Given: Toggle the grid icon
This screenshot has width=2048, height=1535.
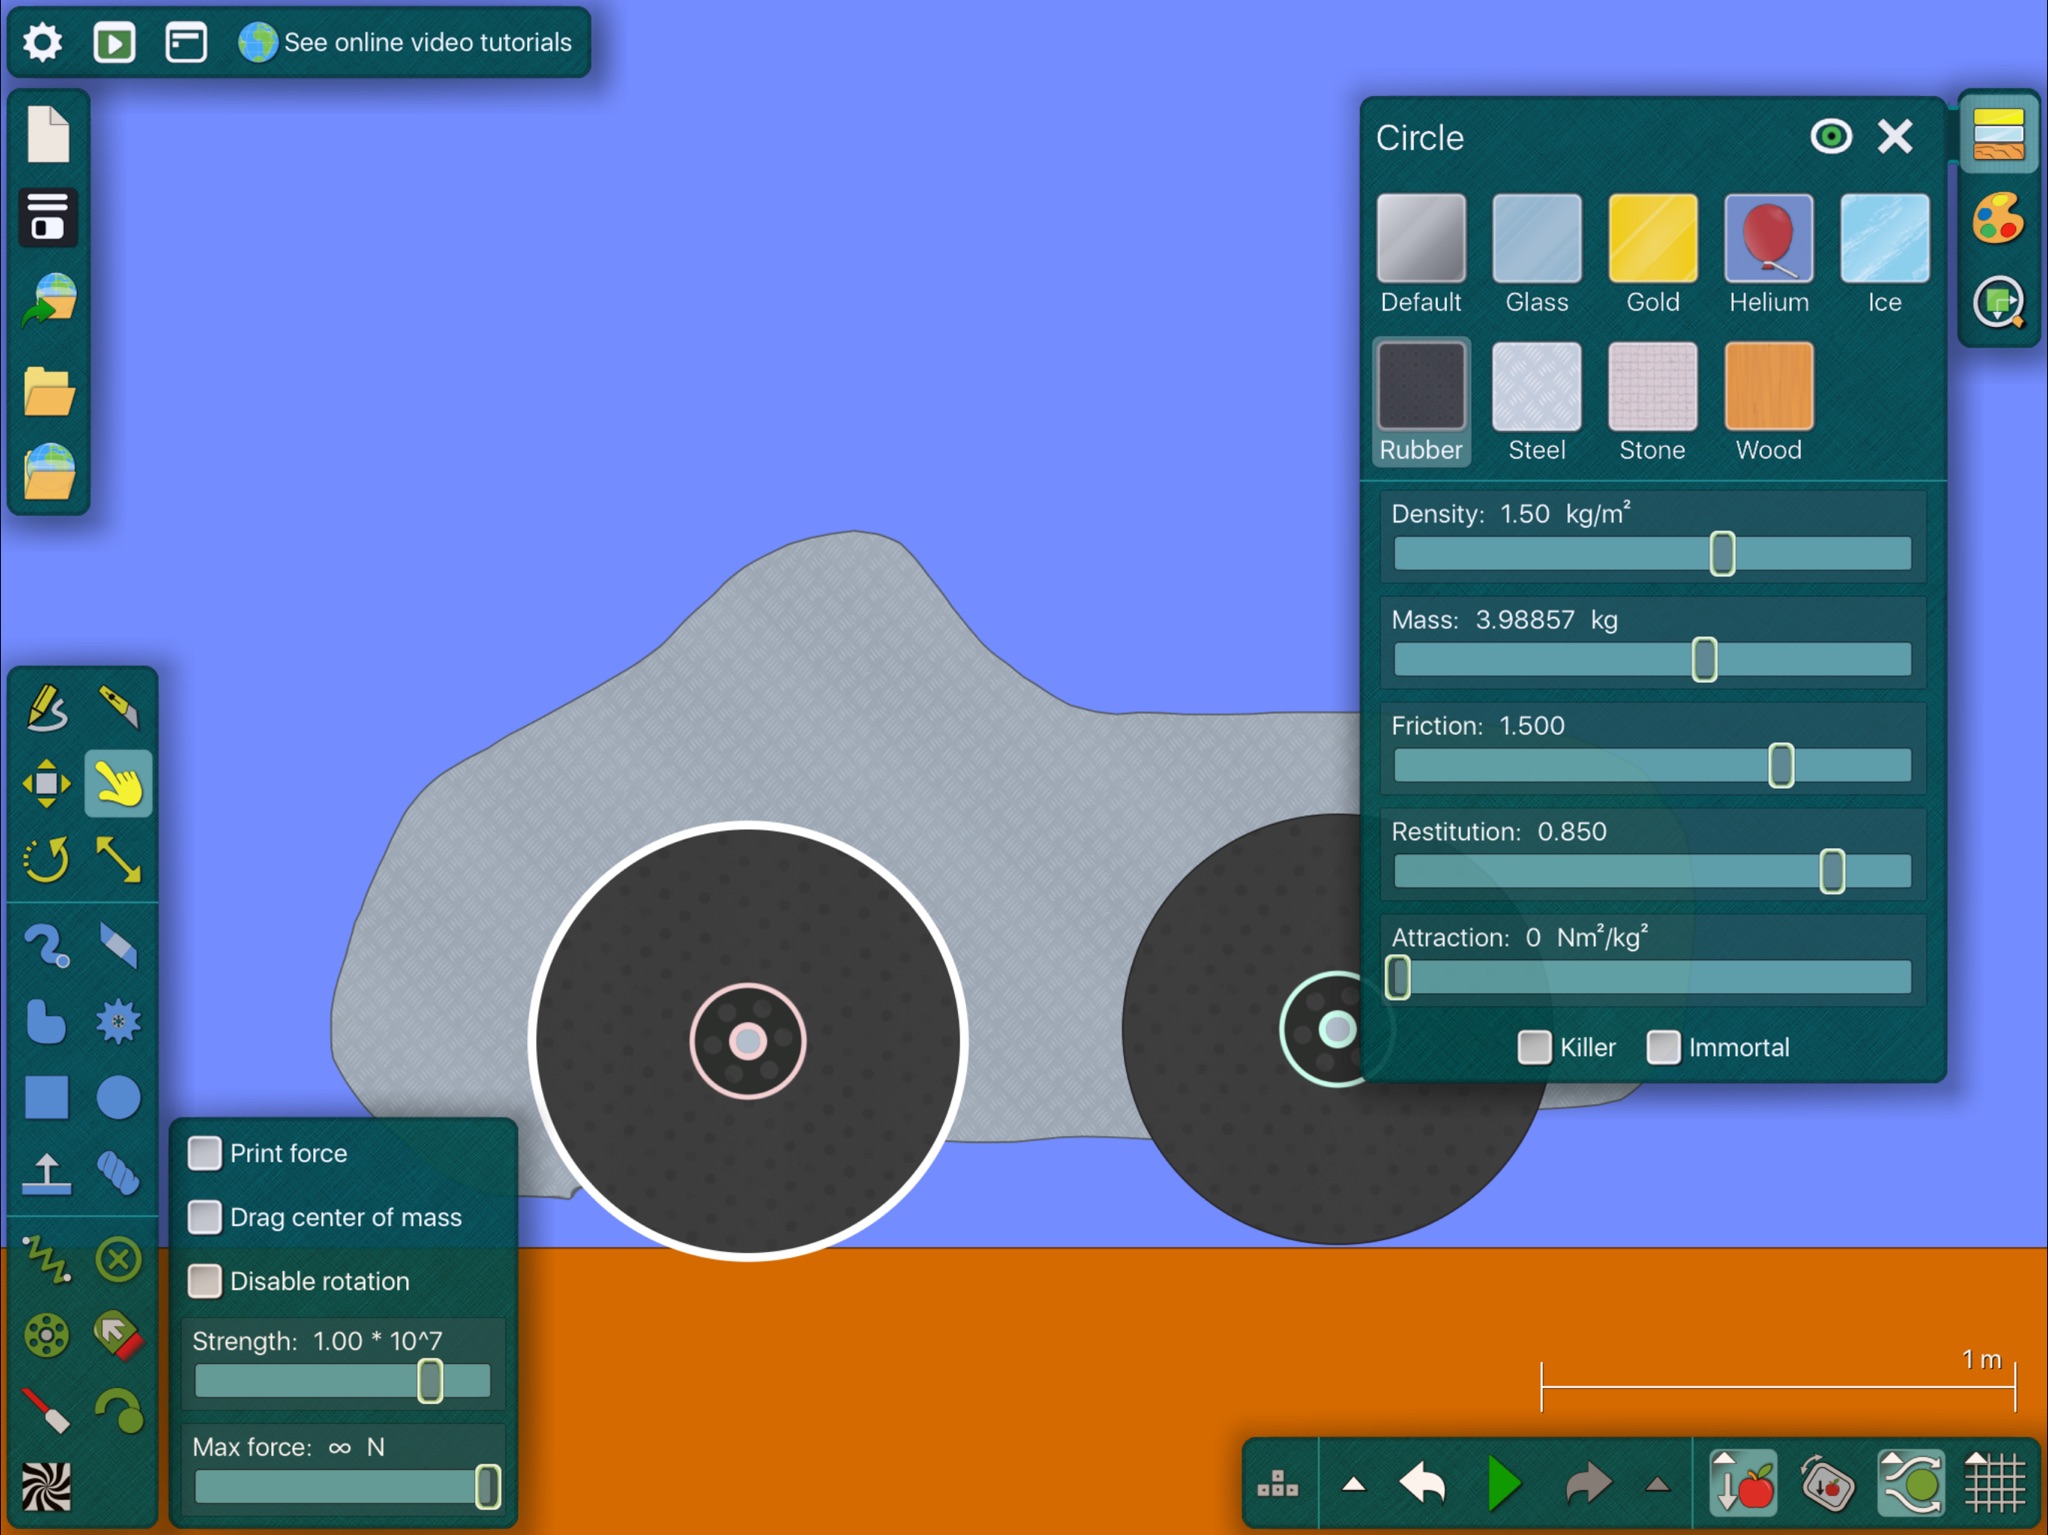Looking at the screenshot, I should [1994, 1485].
